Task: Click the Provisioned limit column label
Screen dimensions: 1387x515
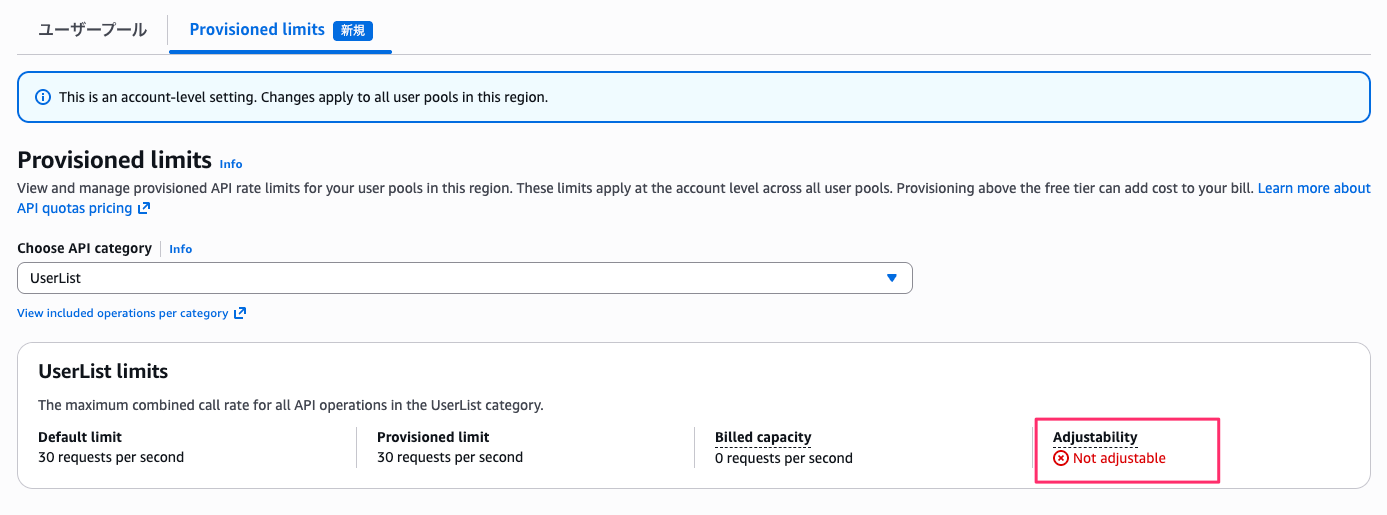Action: coord(433,437)
